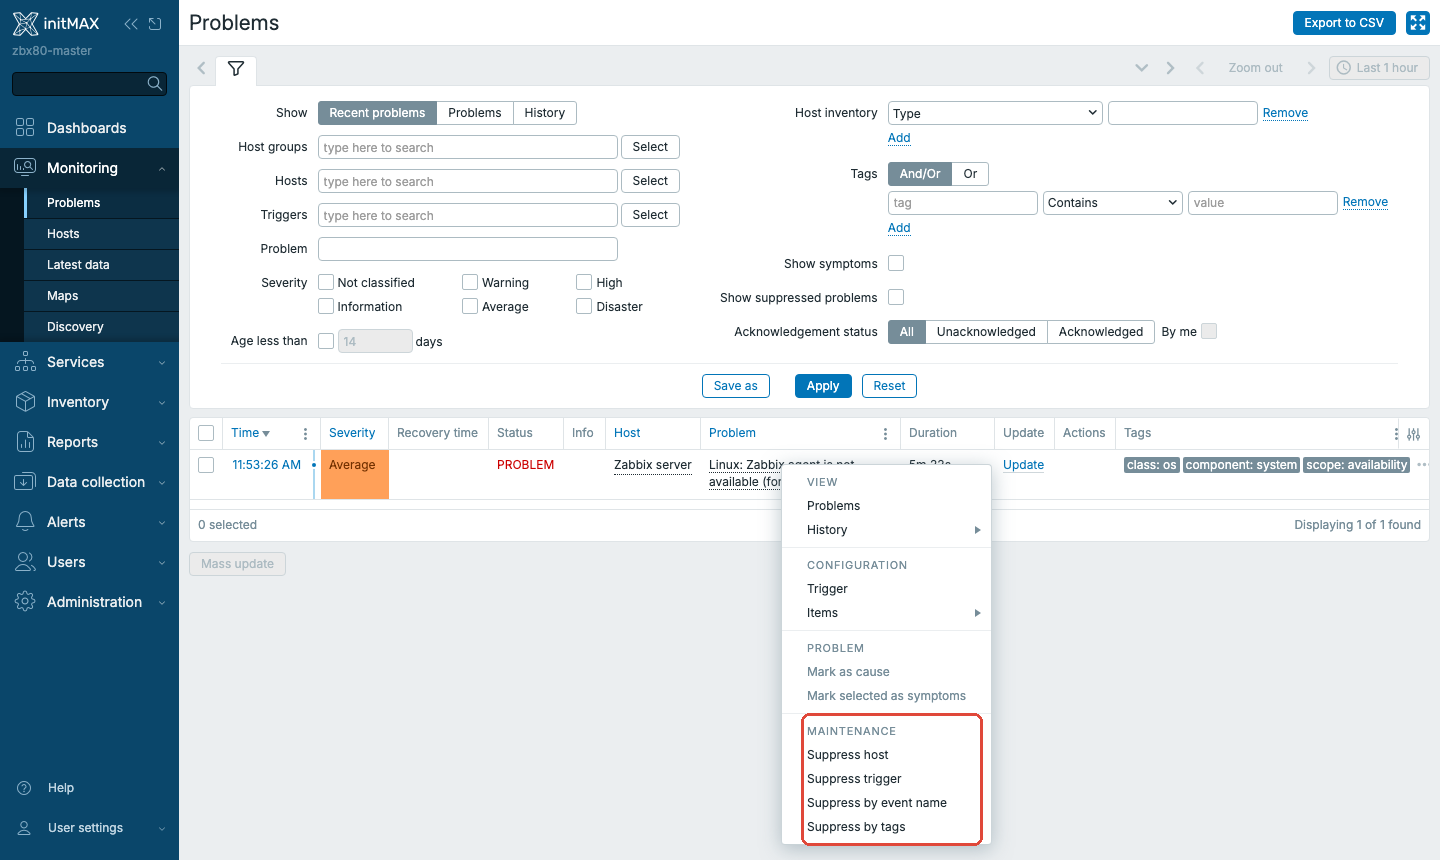Click the Help question mark icon
Screen dimensions: 1440x860
click(25, 788)
